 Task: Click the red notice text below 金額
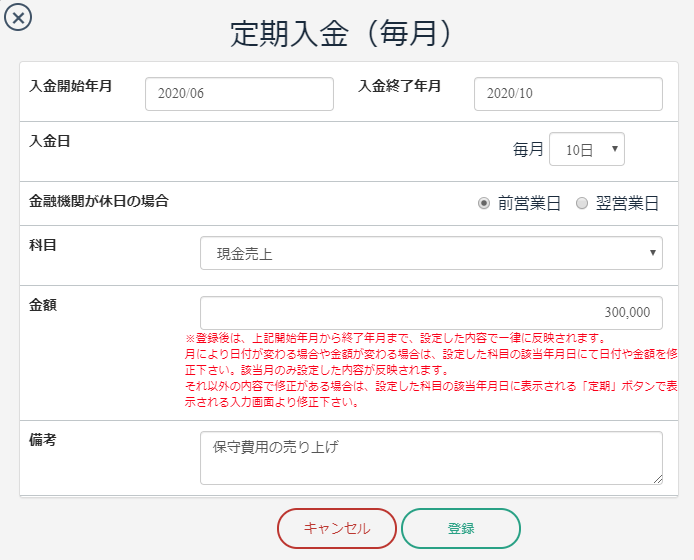click(x=431, y=370)
